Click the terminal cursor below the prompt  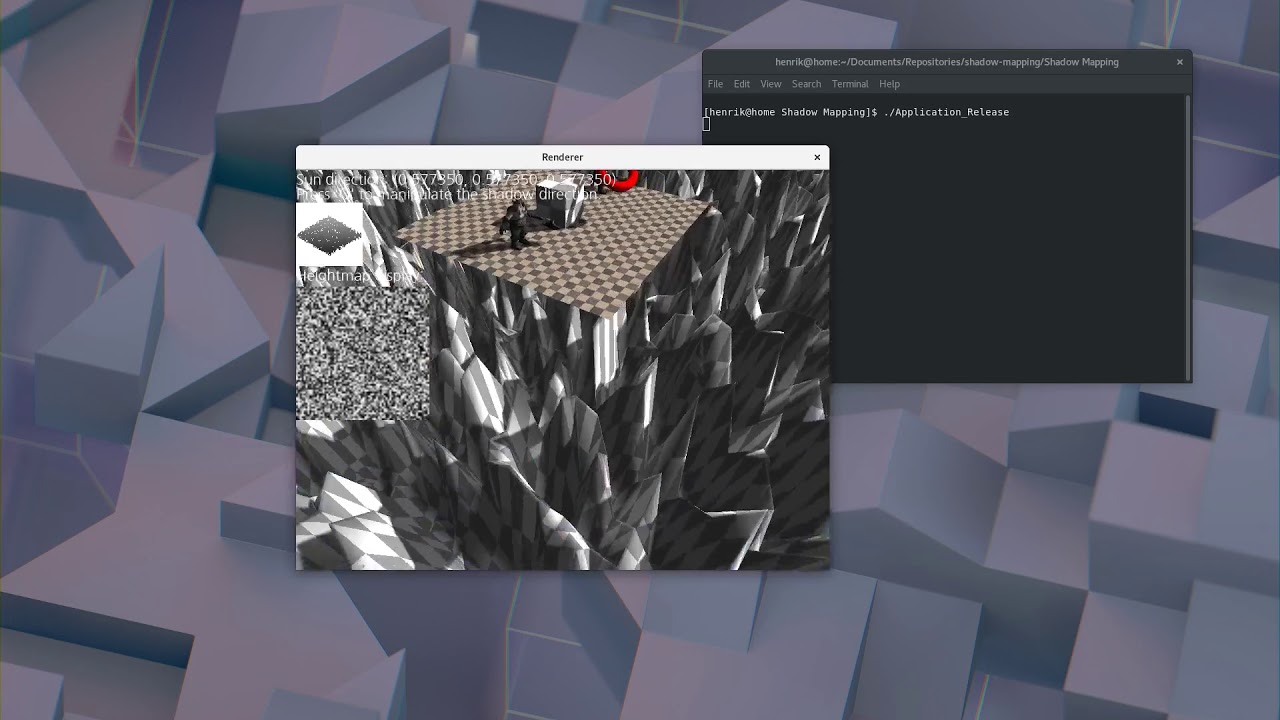click(x=706, y=124)
